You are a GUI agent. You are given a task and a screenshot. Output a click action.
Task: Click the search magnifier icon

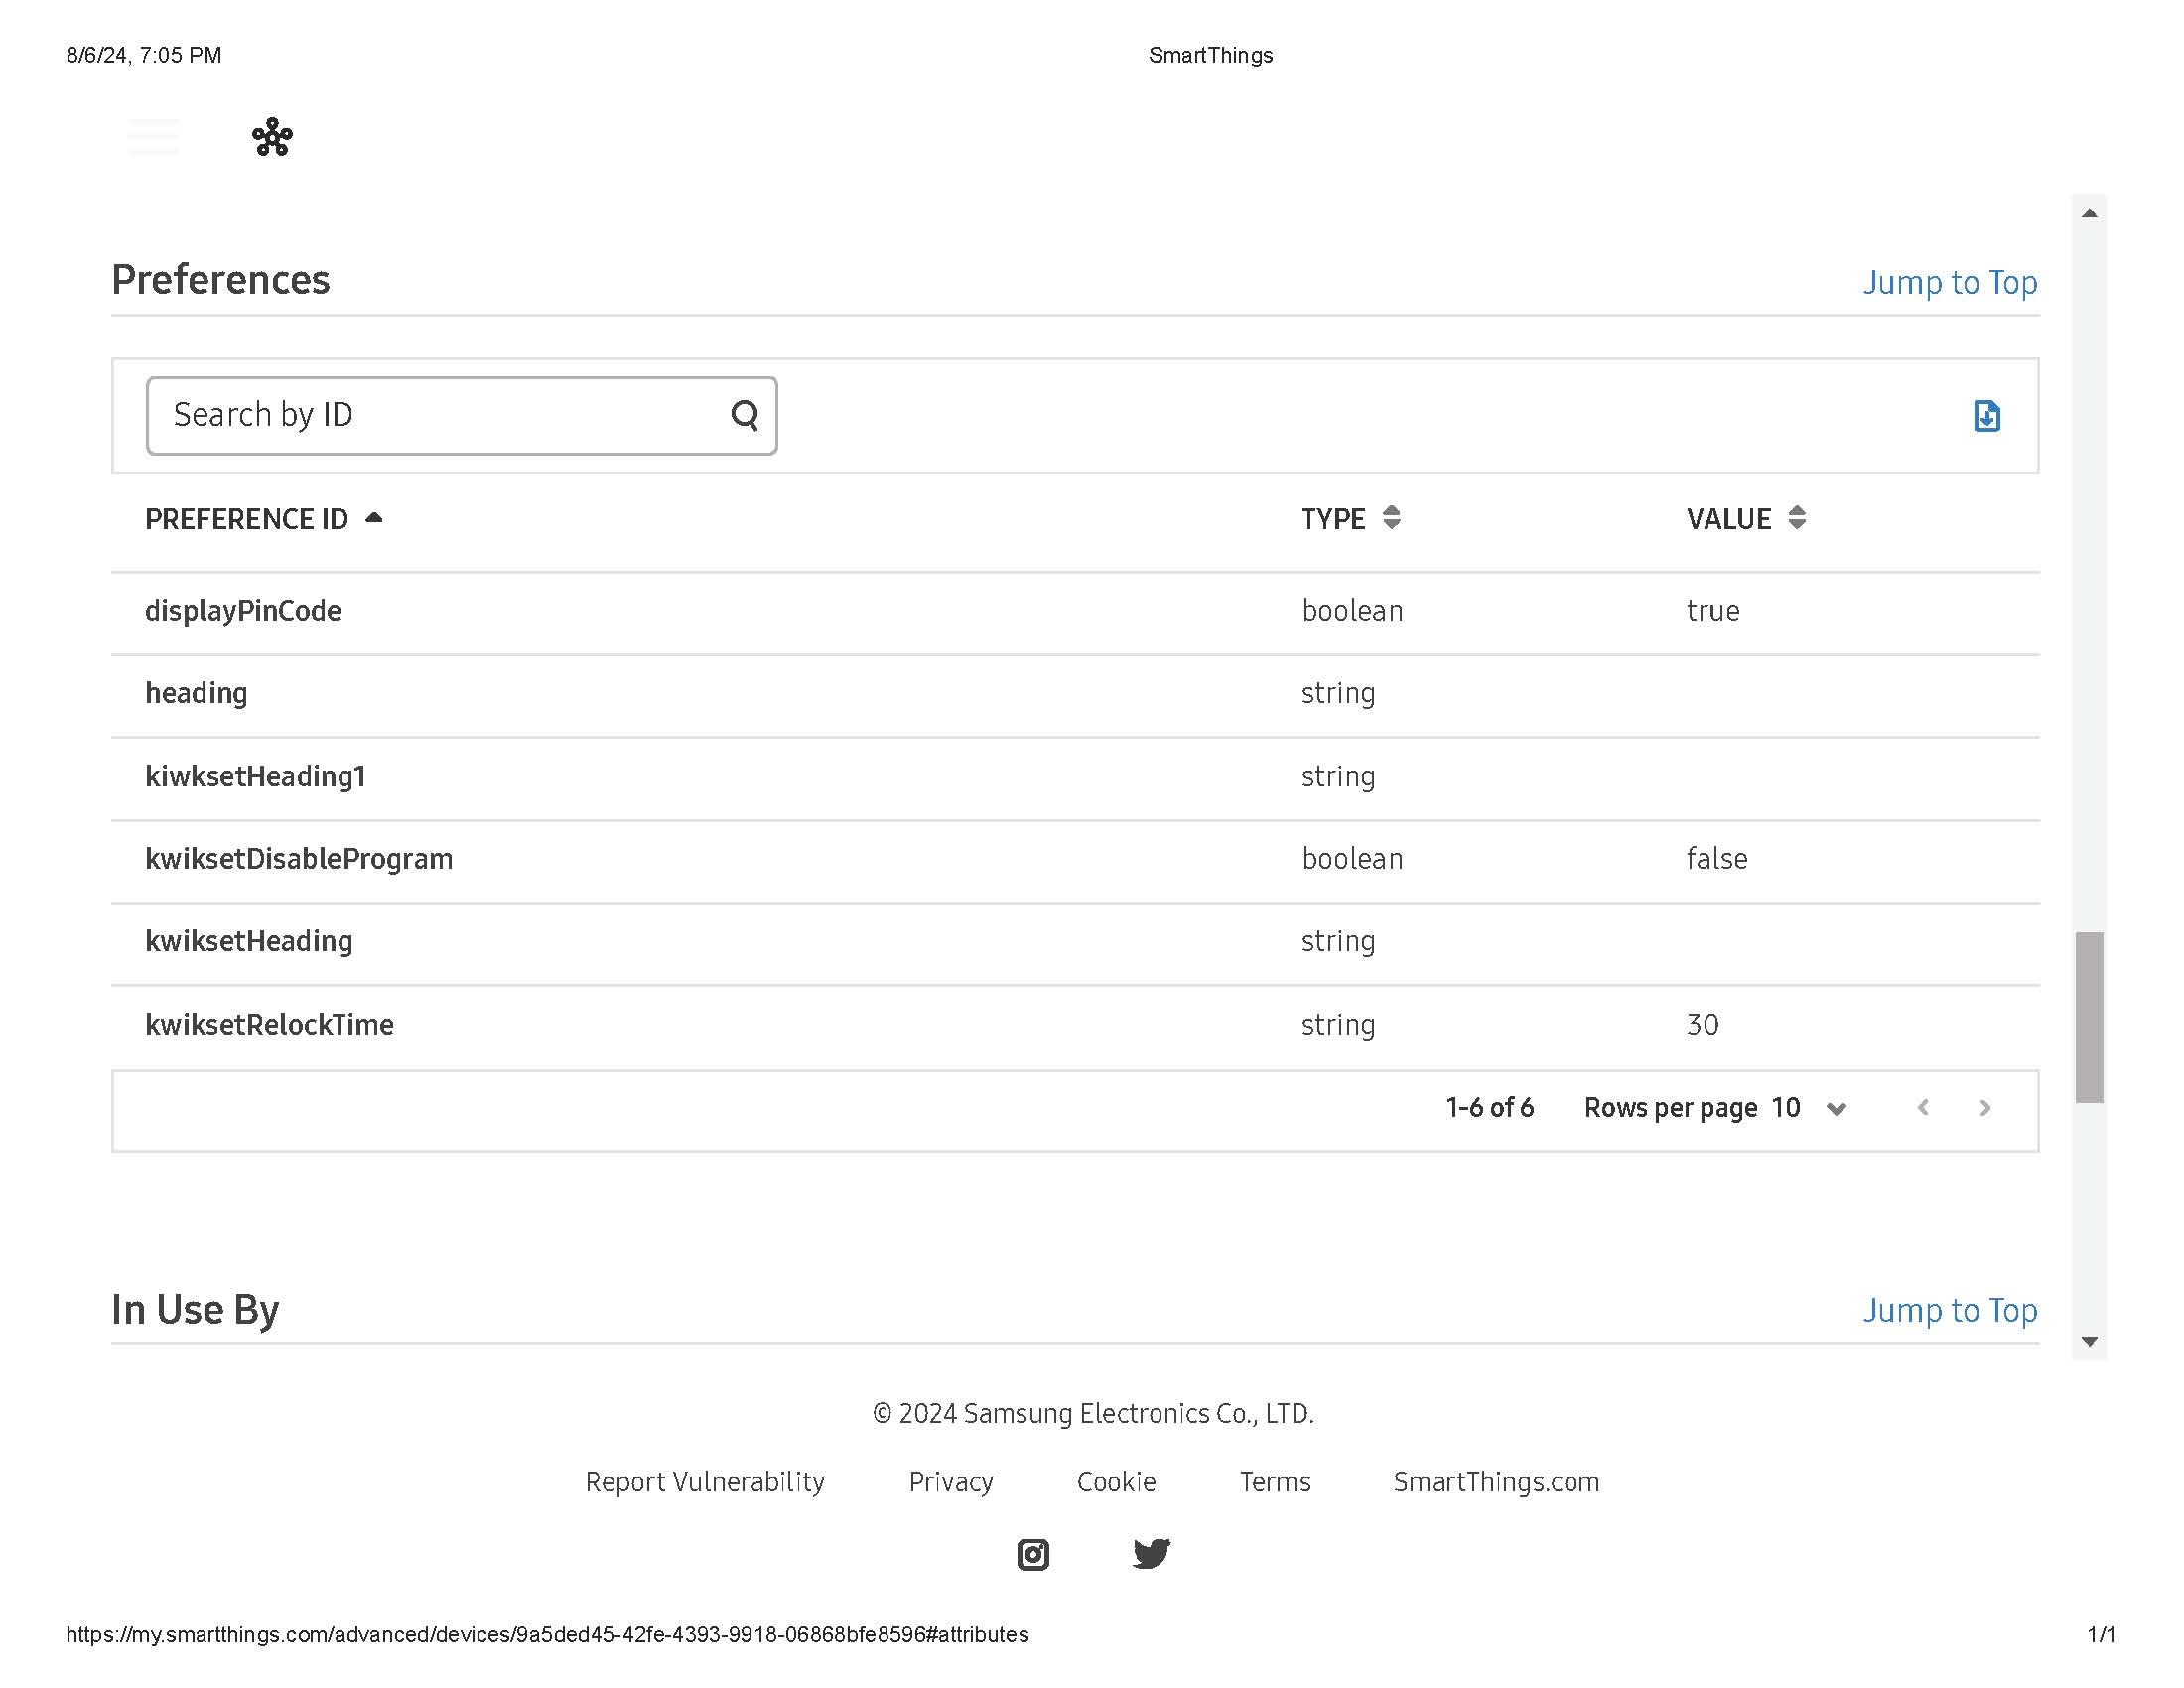[x=744, y=415]
